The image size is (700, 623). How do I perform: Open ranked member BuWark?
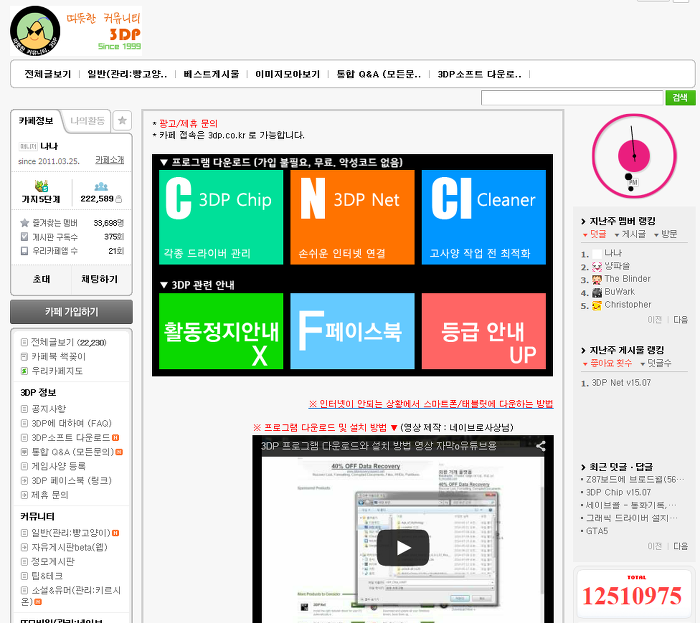click(x=619, y=292)
